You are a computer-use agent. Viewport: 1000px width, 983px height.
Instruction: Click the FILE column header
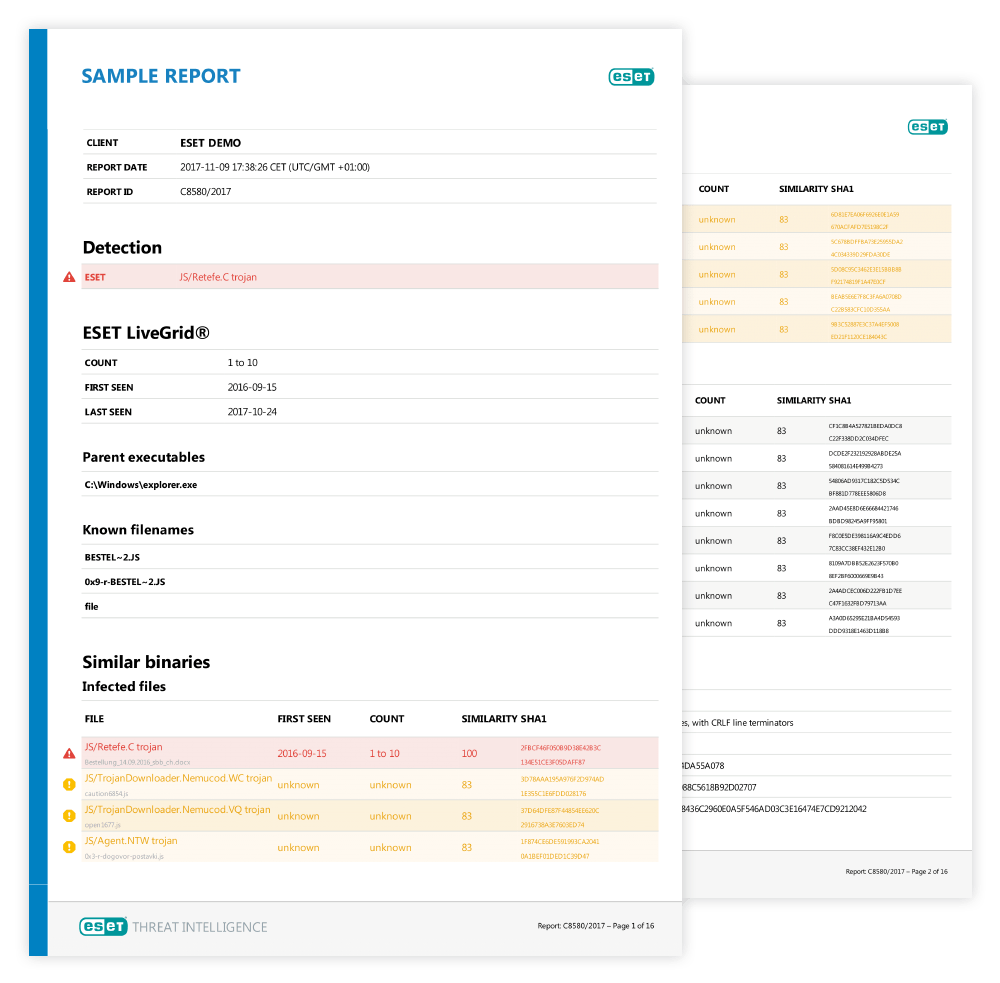click(94, 719)
